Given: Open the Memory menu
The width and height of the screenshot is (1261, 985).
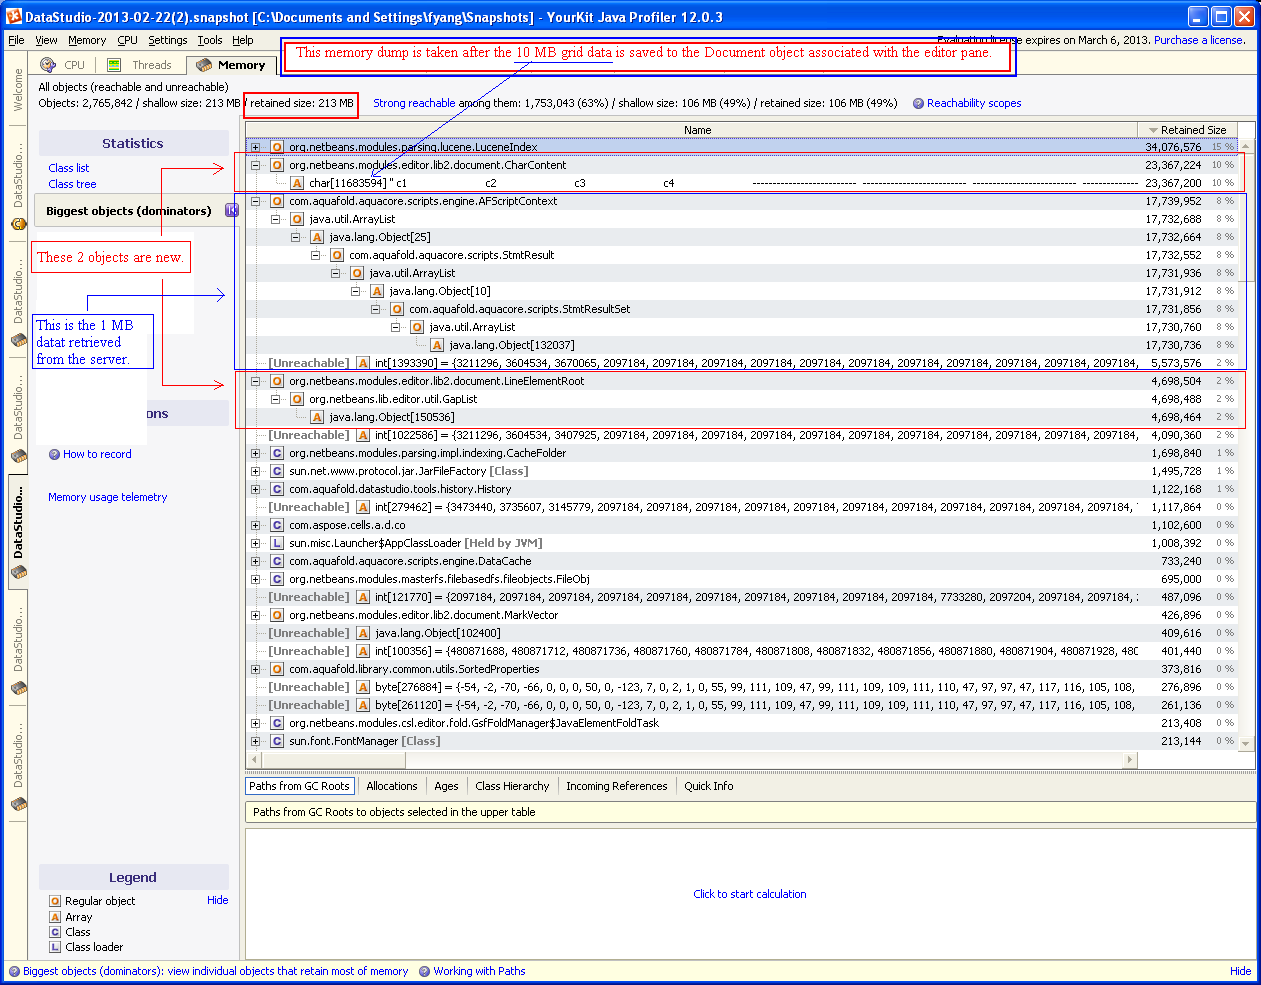Looking at the screenshot, I should (87, 40).
